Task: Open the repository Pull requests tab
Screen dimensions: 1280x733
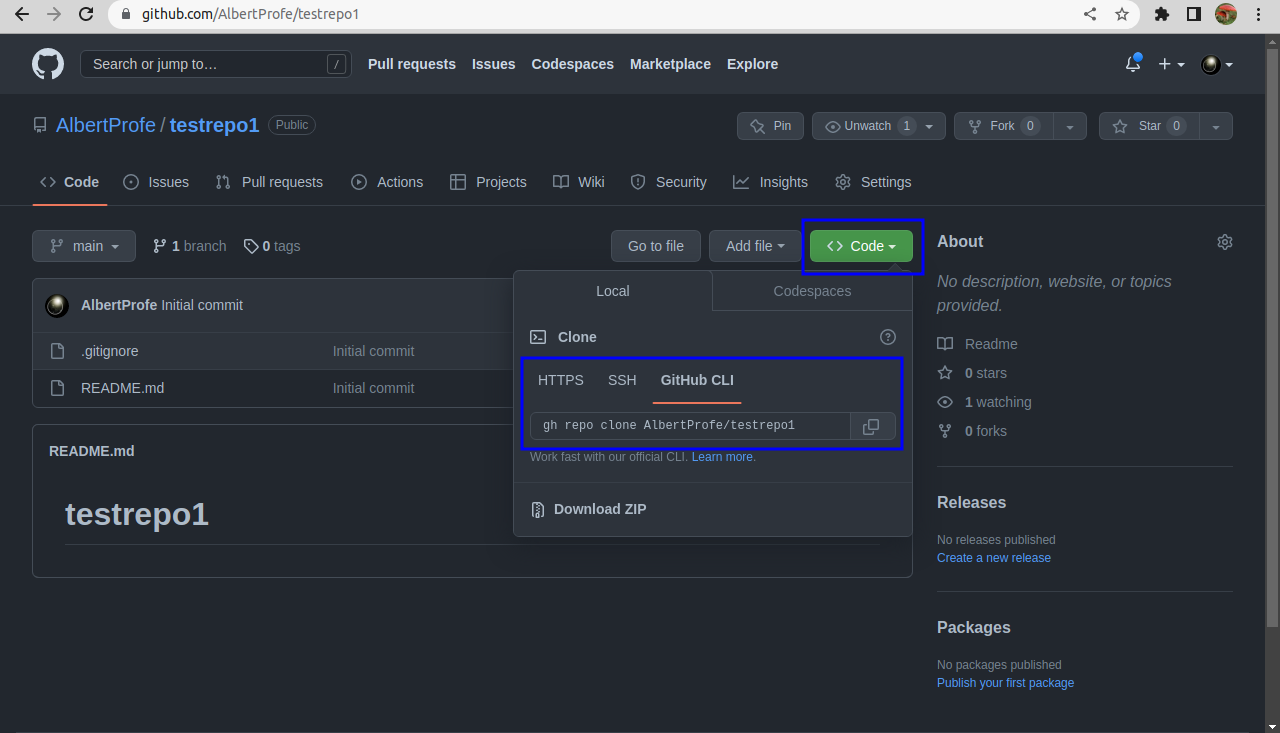Action: coord(269,182)
